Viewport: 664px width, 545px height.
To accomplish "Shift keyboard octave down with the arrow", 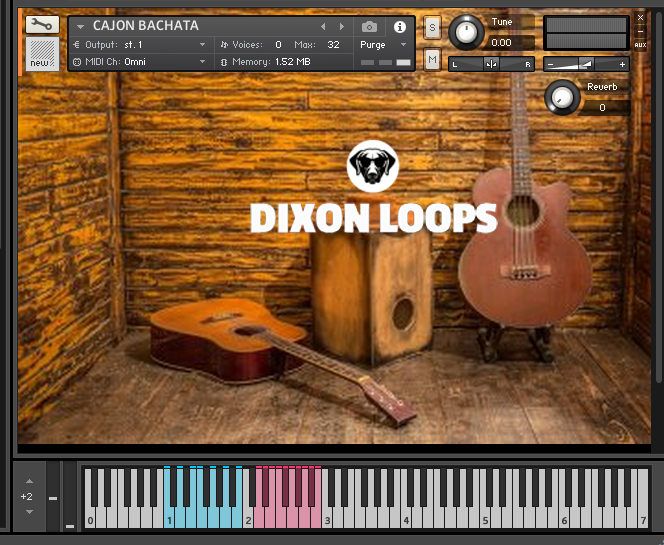I will (28, 511).
